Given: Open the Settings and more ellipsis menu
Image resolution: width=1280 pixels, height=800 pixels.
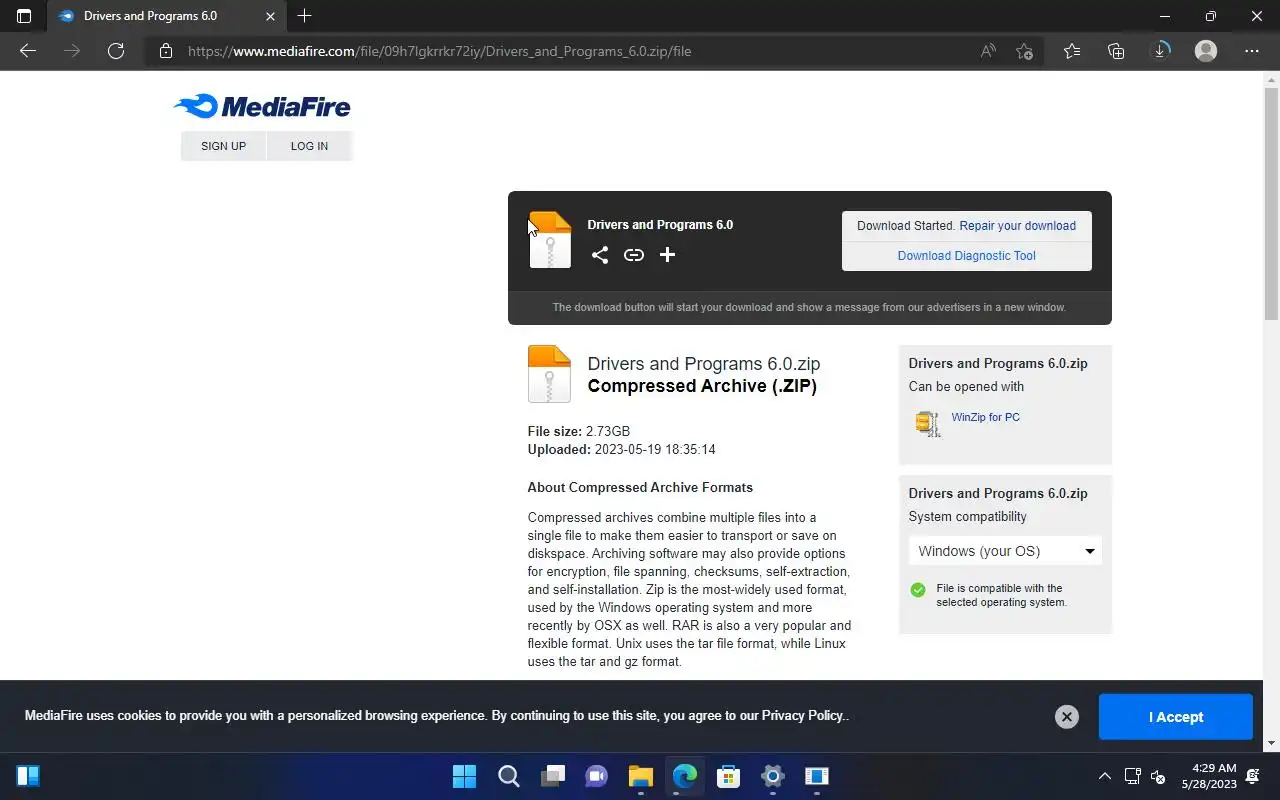Looking at the screenshot, I should tap(1252, 51).
